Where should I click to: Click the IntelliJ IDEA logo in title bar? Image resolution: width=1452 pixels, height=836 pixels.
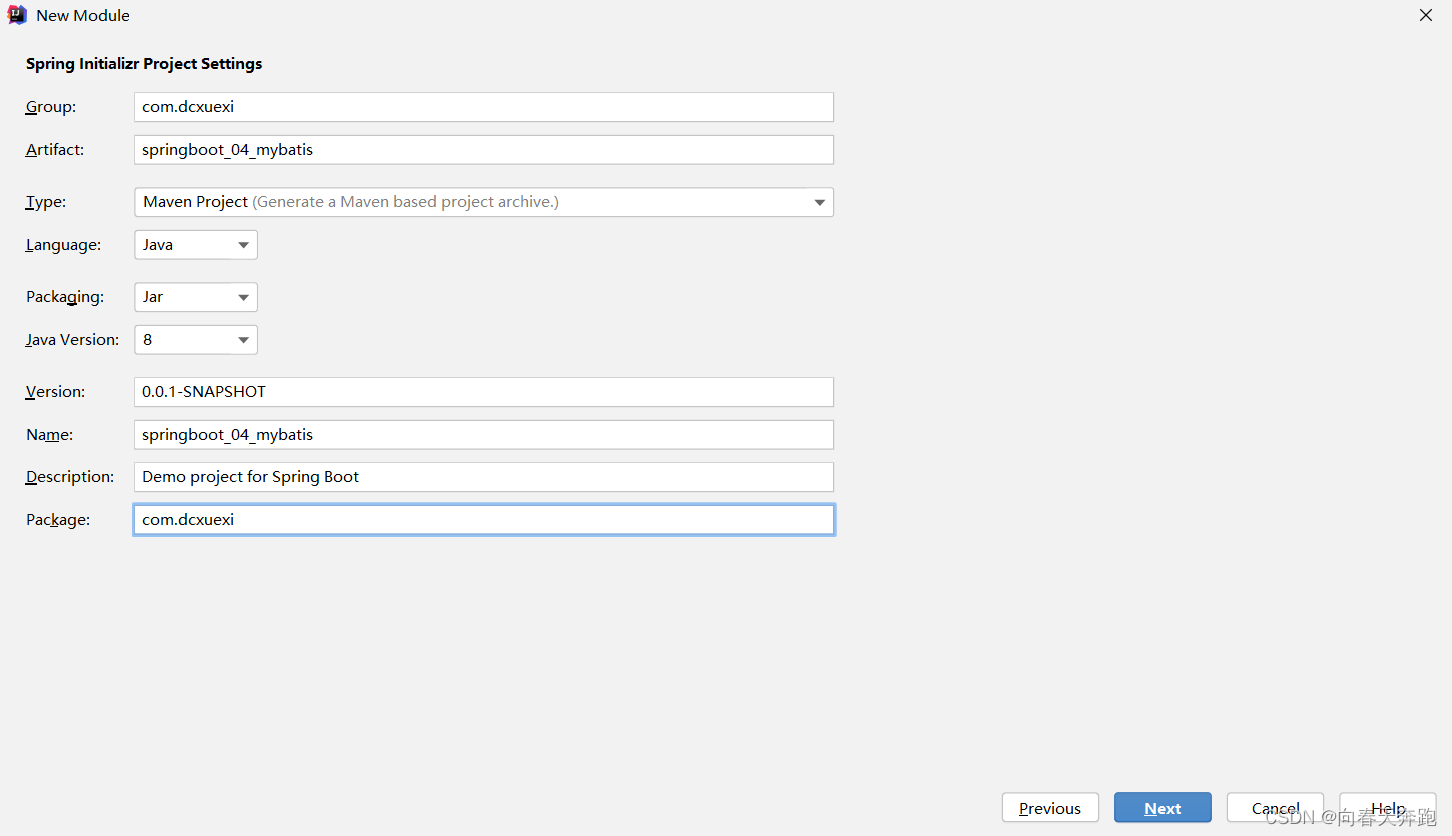(x=17, y=15)
